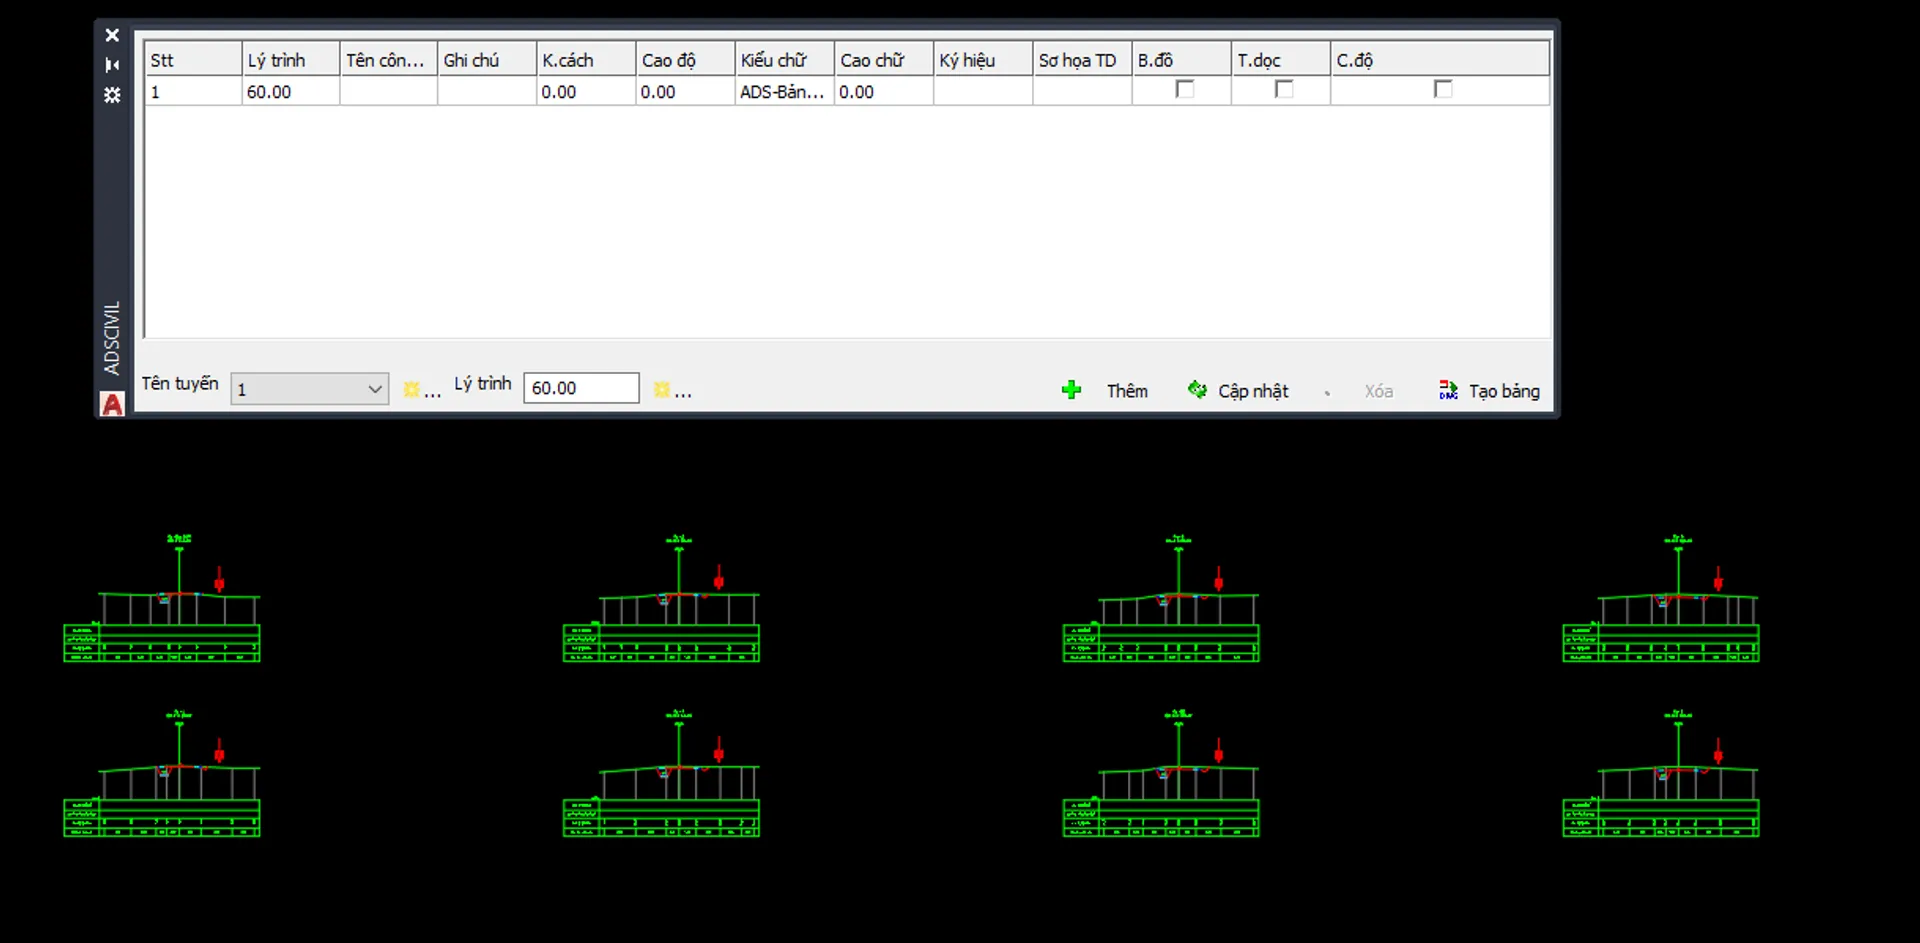The height and width of the screenshot is (943, 1920).
Task: Select the Cao chữ 0.00 cell
Action: 884,91
